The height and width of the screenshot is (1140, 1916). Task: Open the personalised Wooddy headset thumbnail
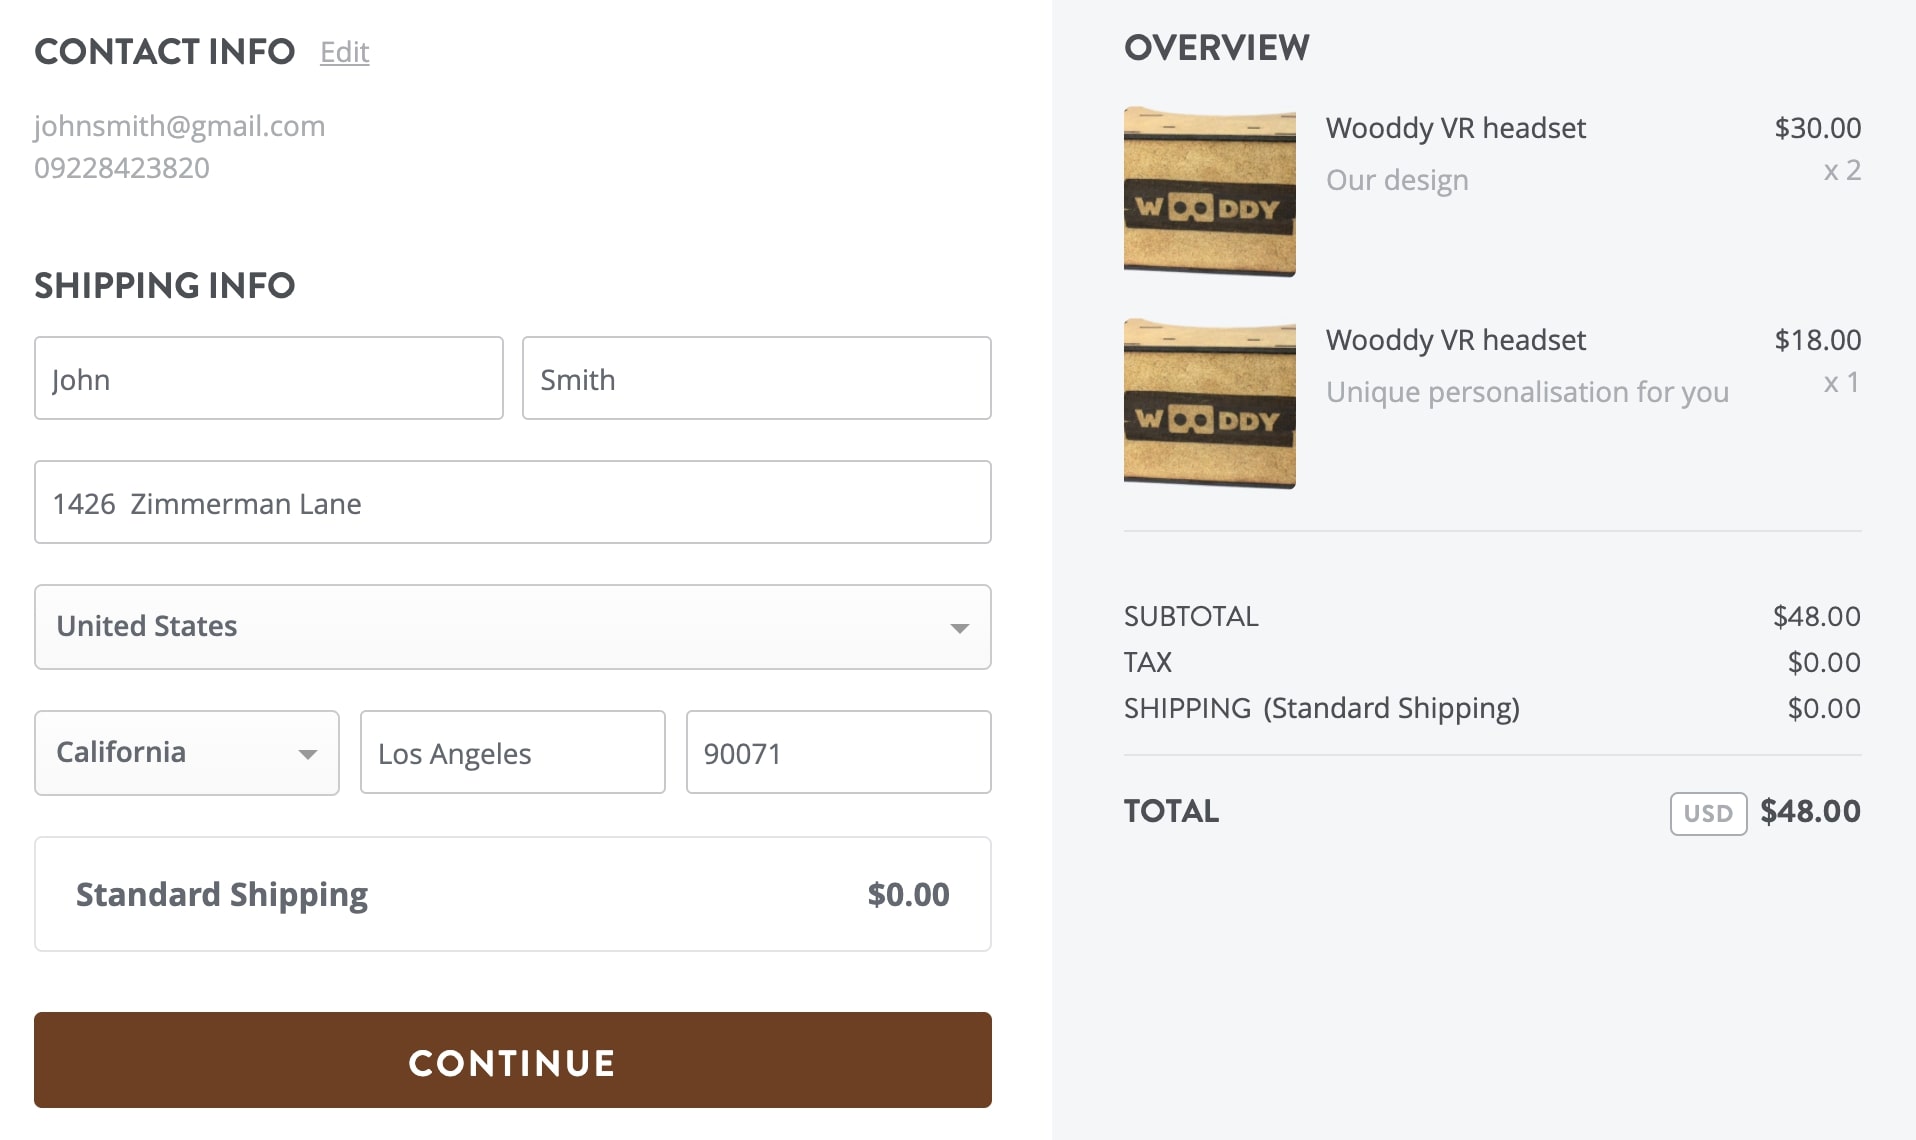pos(1209,403)
